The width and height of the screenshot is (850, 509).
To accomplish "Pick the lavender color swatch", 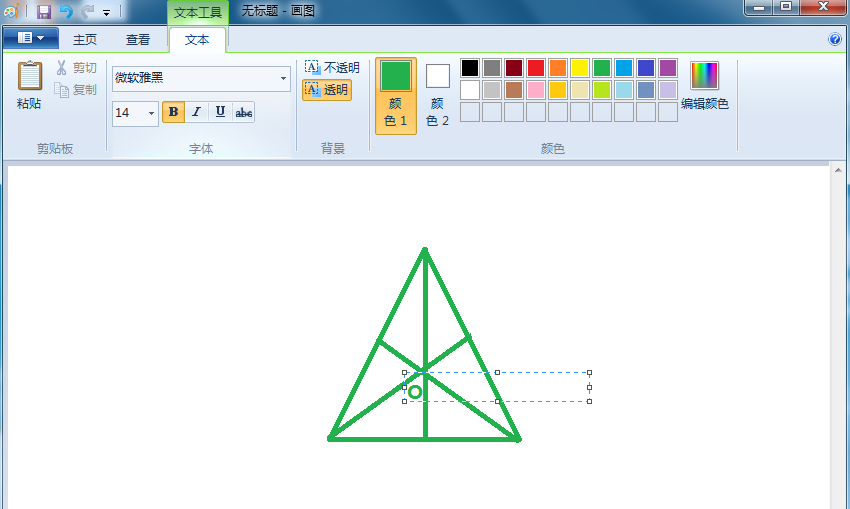I will (x=668, y=90).
